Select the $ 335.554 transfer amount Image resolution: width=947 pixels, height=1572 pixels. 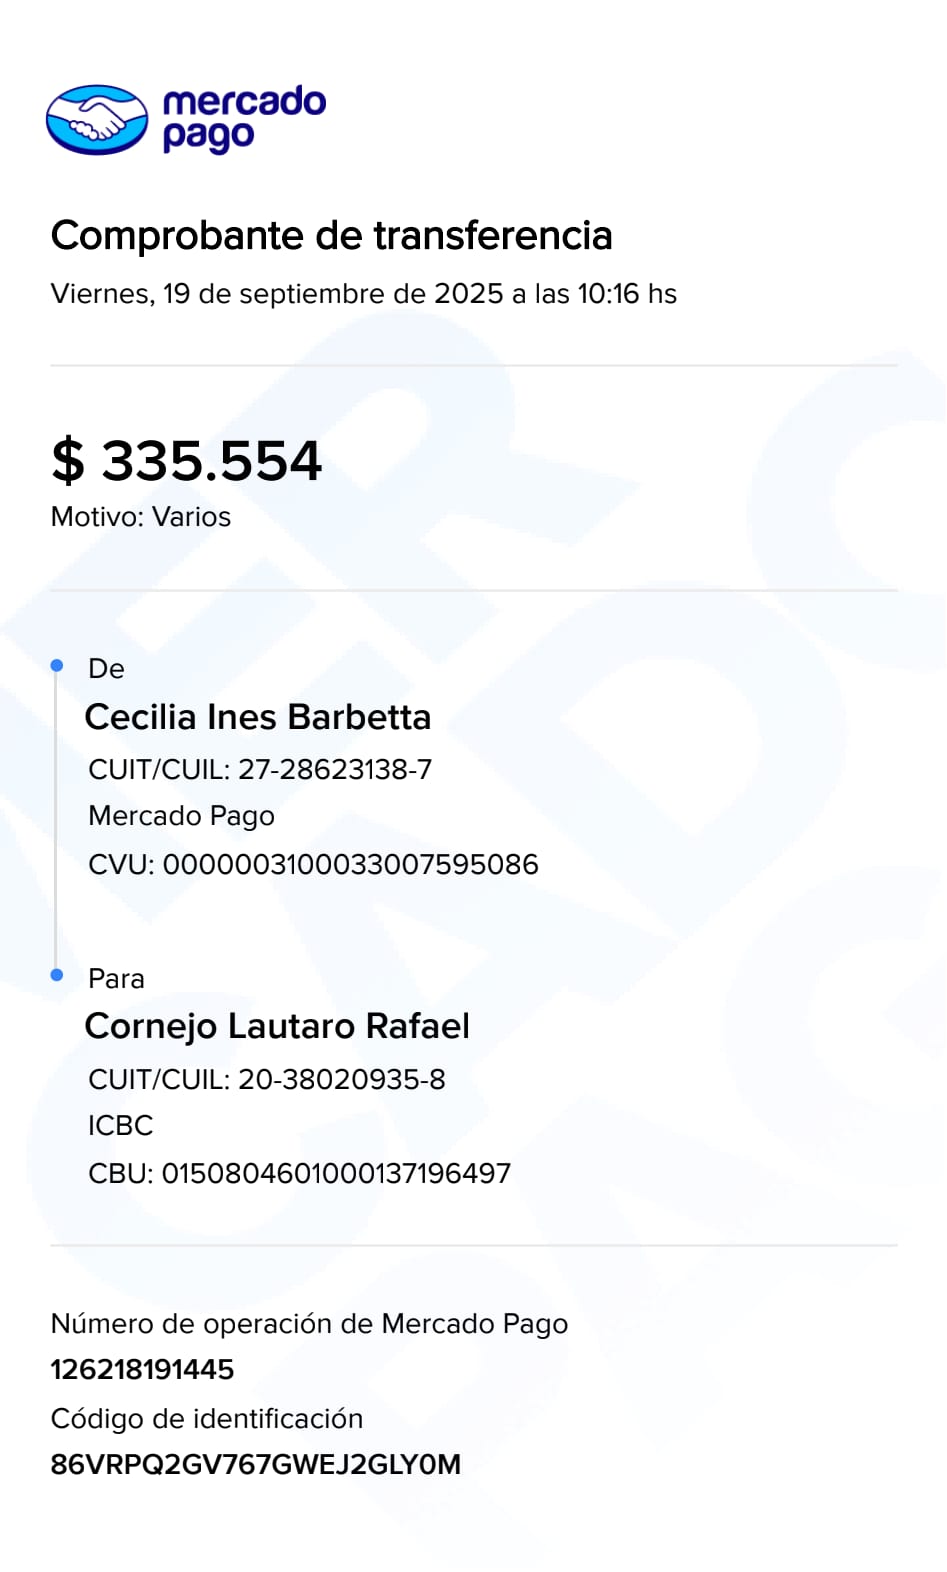coord(187,461)
